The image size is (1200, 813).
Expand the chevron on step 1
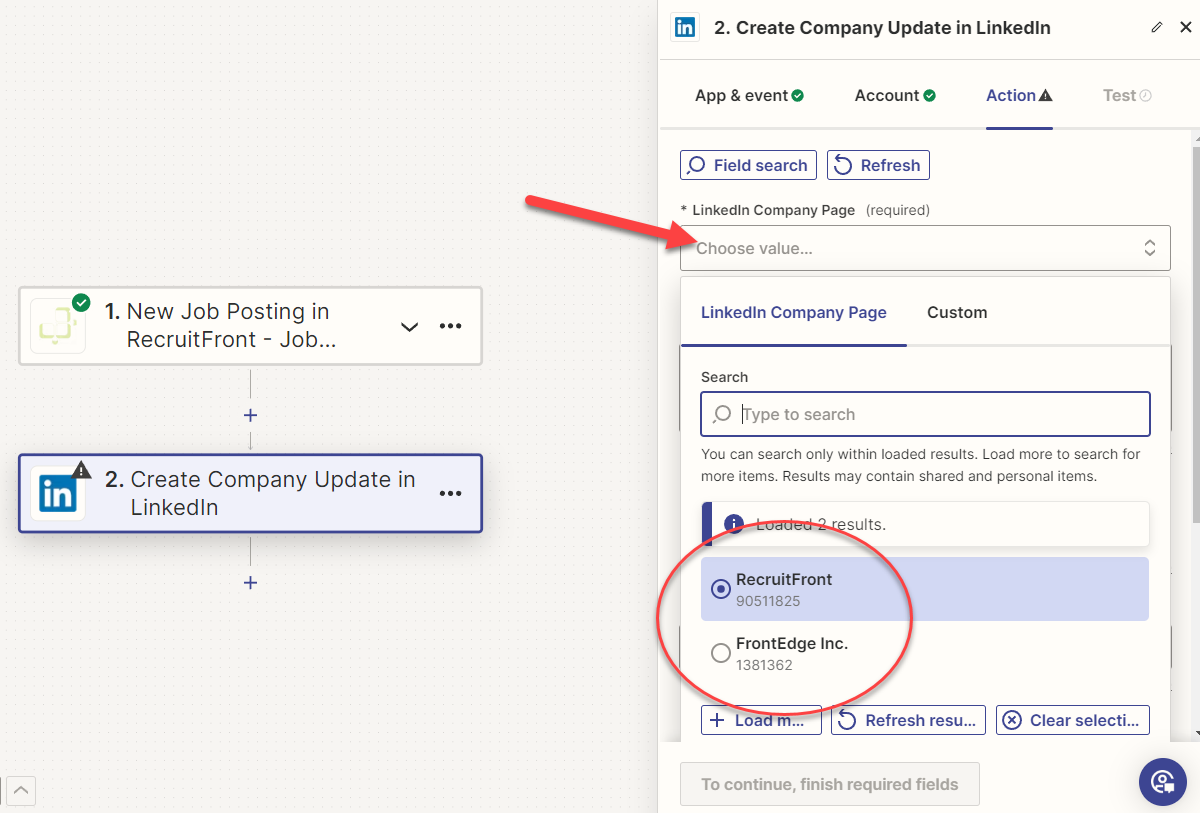tap(409, 326)
